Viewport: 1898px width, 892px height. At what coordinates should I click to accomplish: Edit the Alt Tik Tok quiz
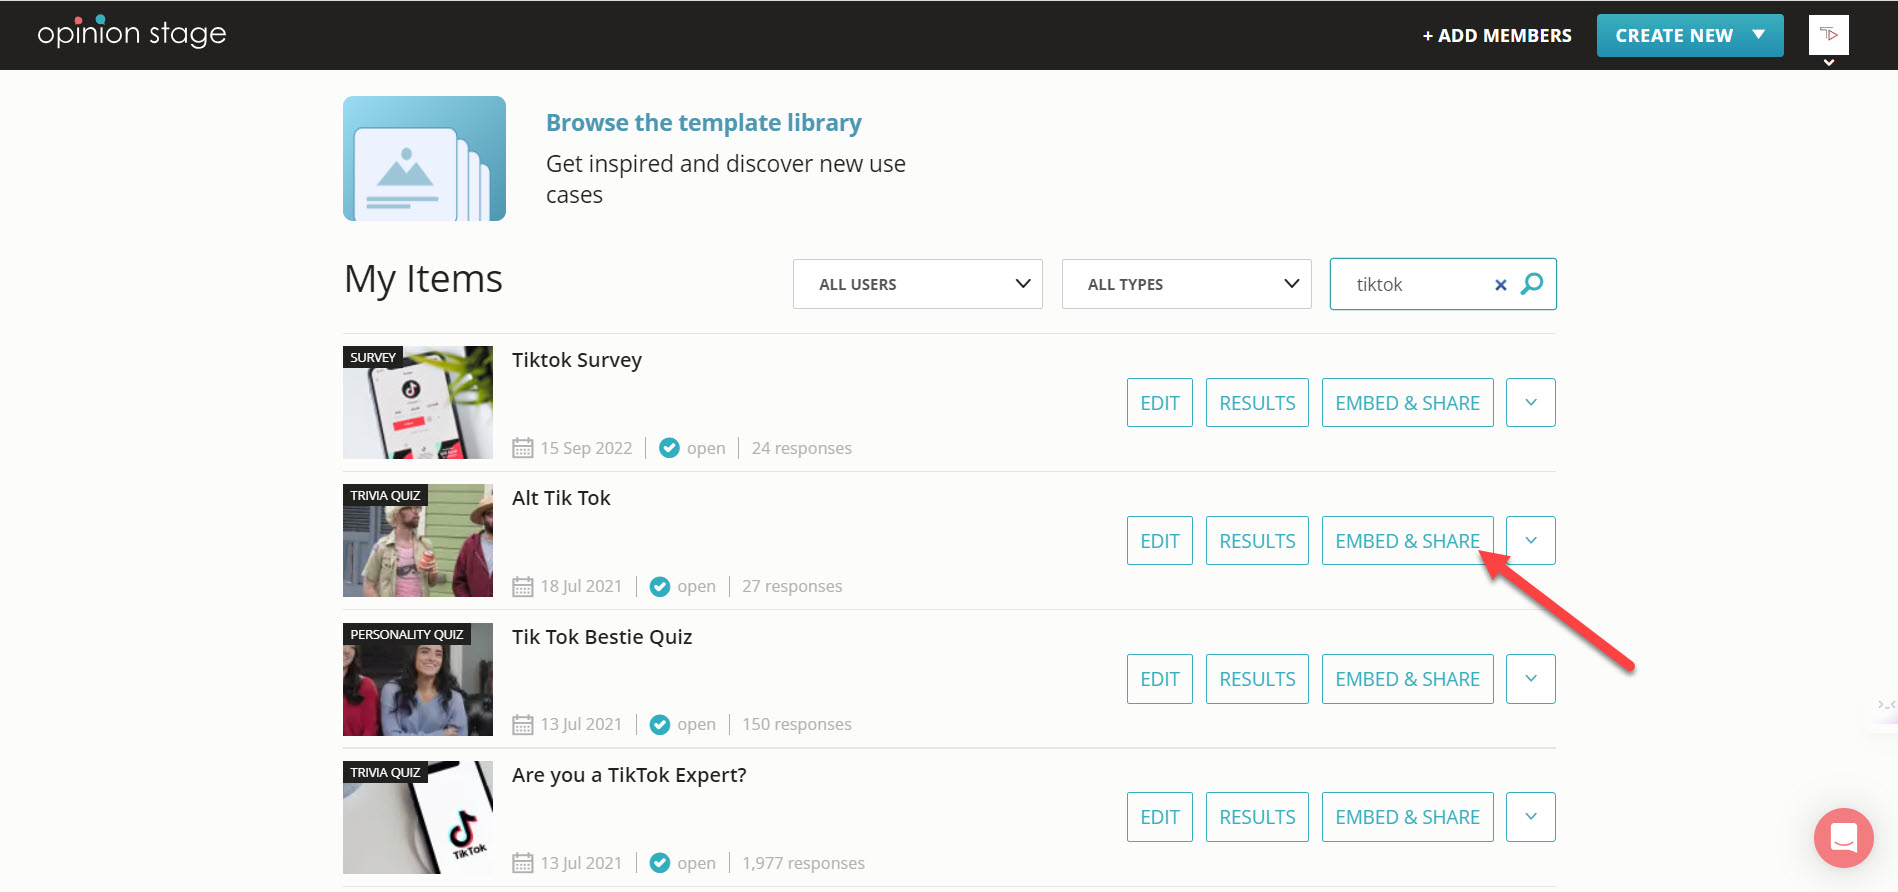tap(1159, 540)
